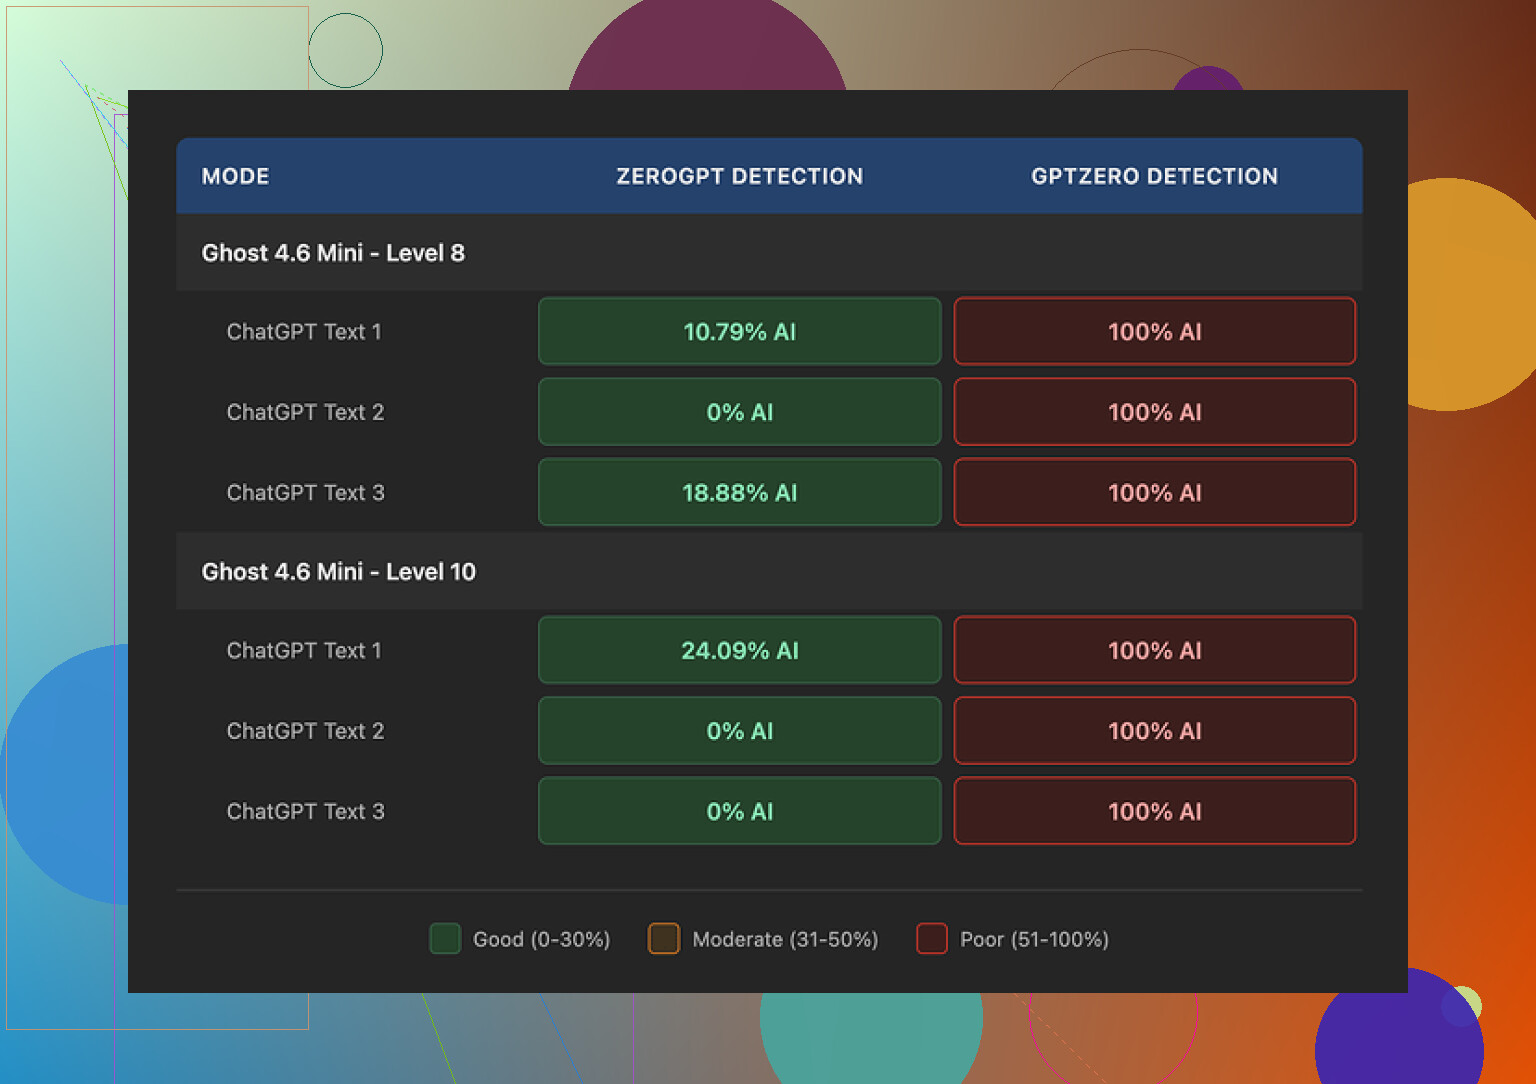Click Level 8 ChatGPT Text 1 GPTZero 100% AI cell
This screenshot has height=1084, width=1536.
point(1154,332)
